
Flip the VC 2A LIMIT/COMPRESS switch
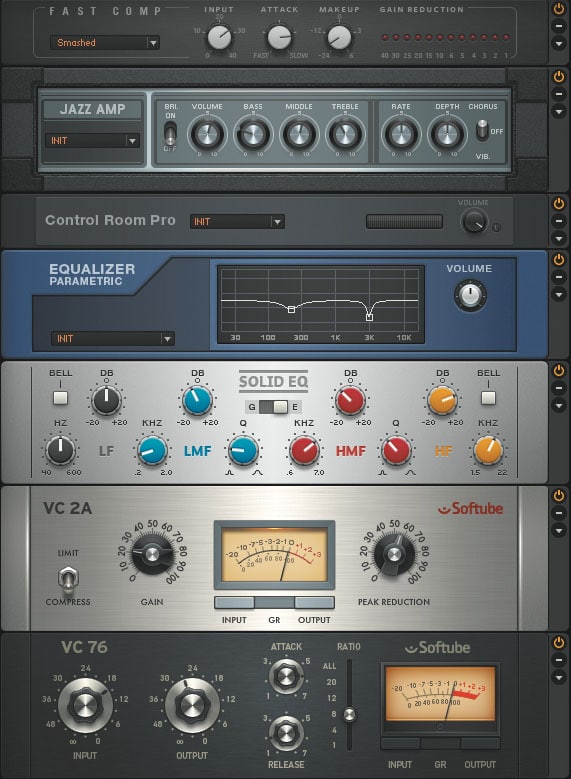68,578
